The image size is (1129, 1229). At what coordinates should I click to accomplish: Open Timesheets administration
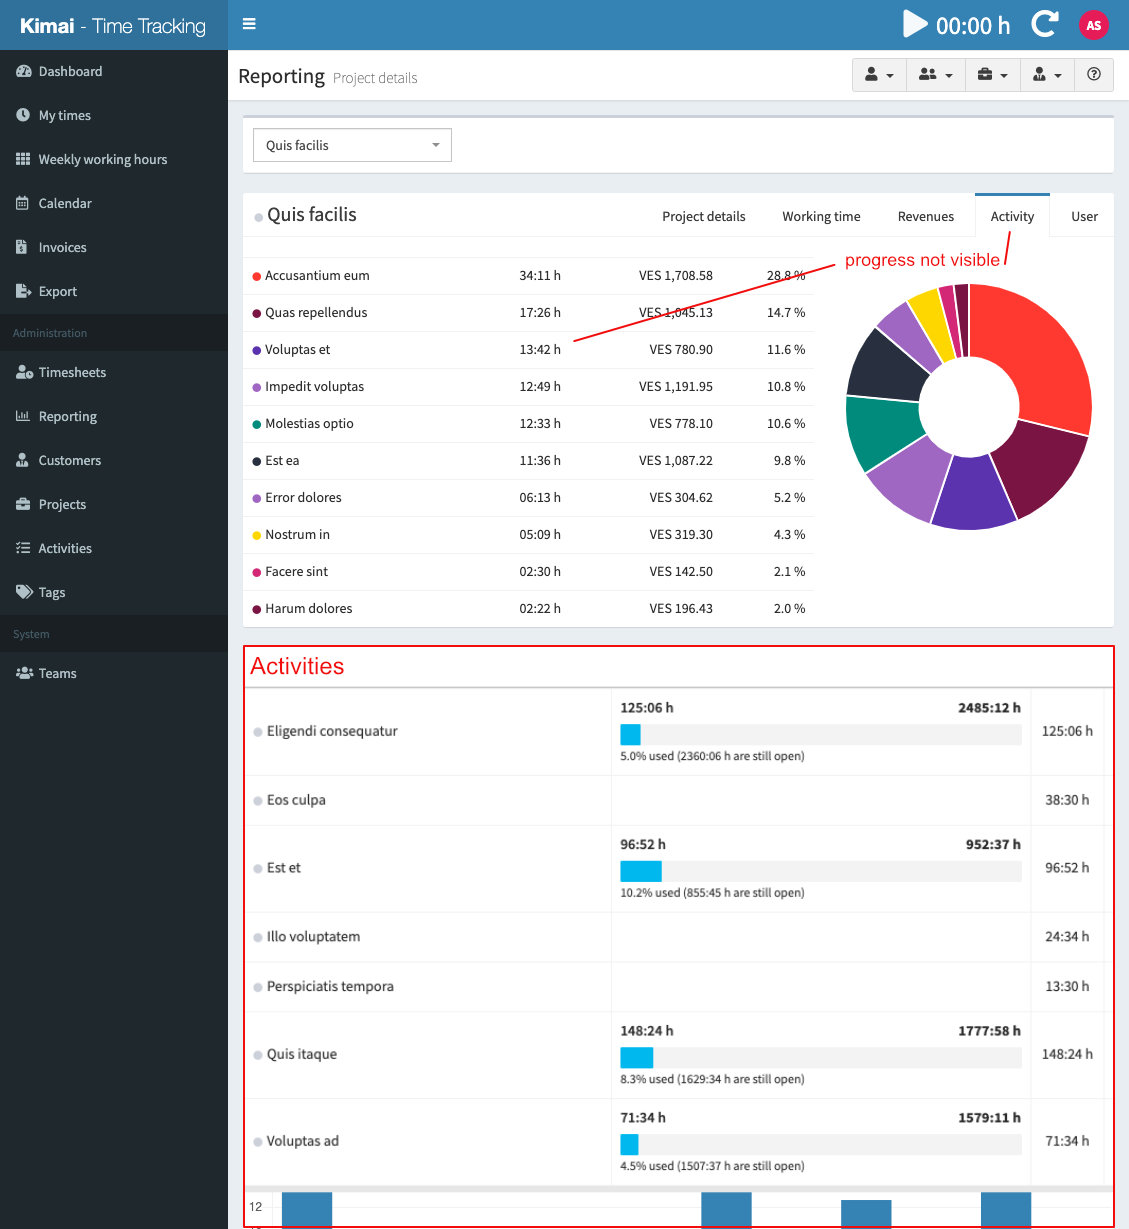point(114,372)
